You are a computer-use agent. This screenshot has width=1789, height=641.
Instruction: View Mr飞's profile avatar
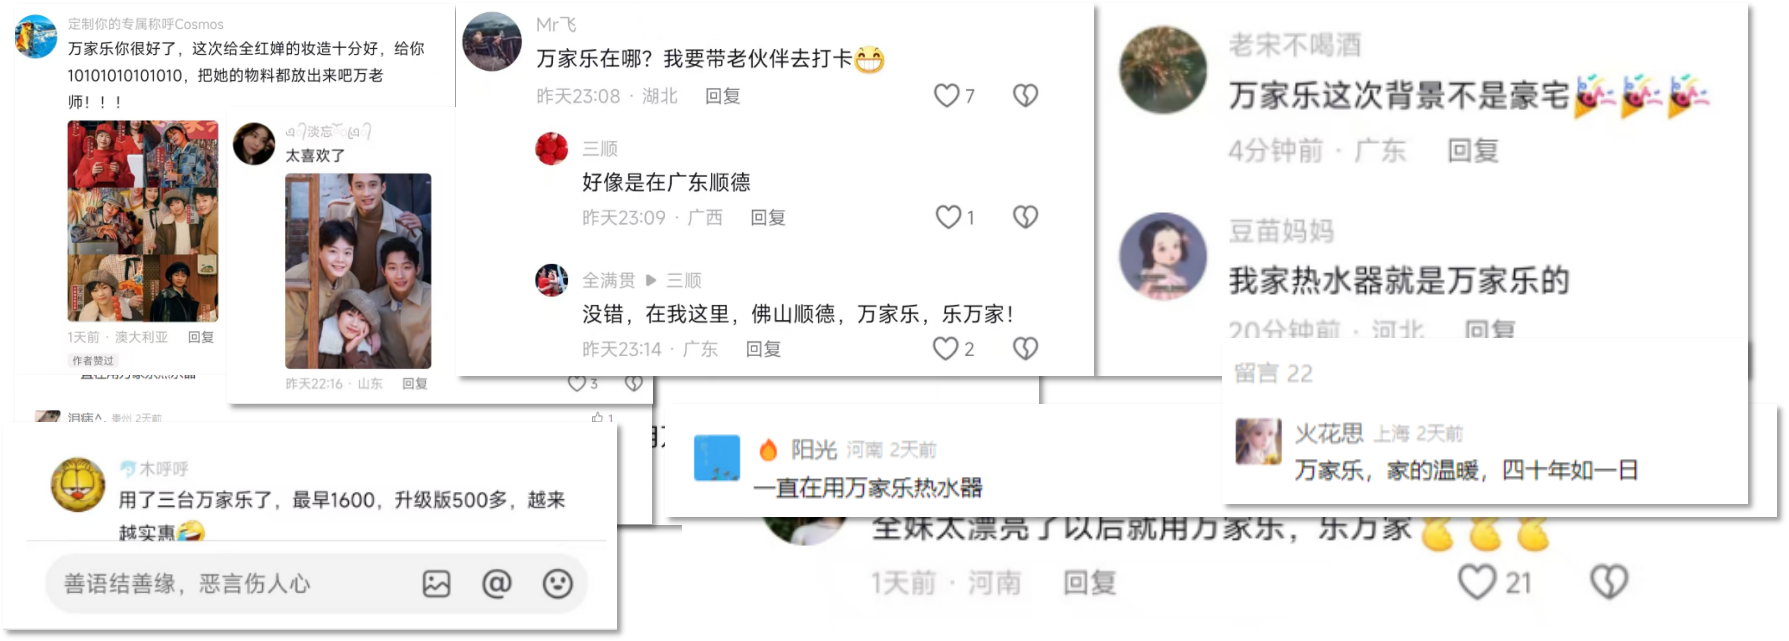(x=492, y=42)
